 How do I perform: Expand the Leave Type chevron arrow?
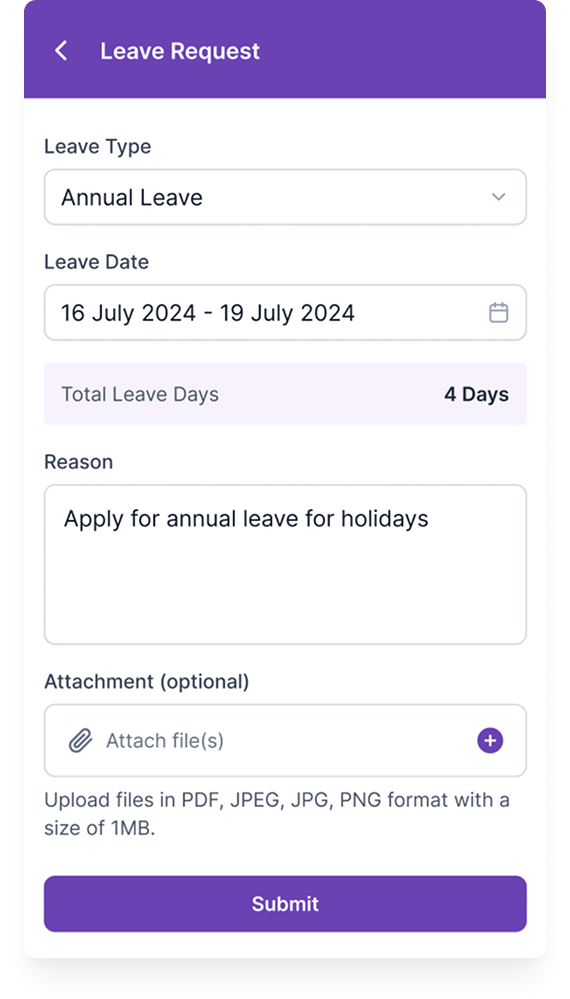coord(498,197)
